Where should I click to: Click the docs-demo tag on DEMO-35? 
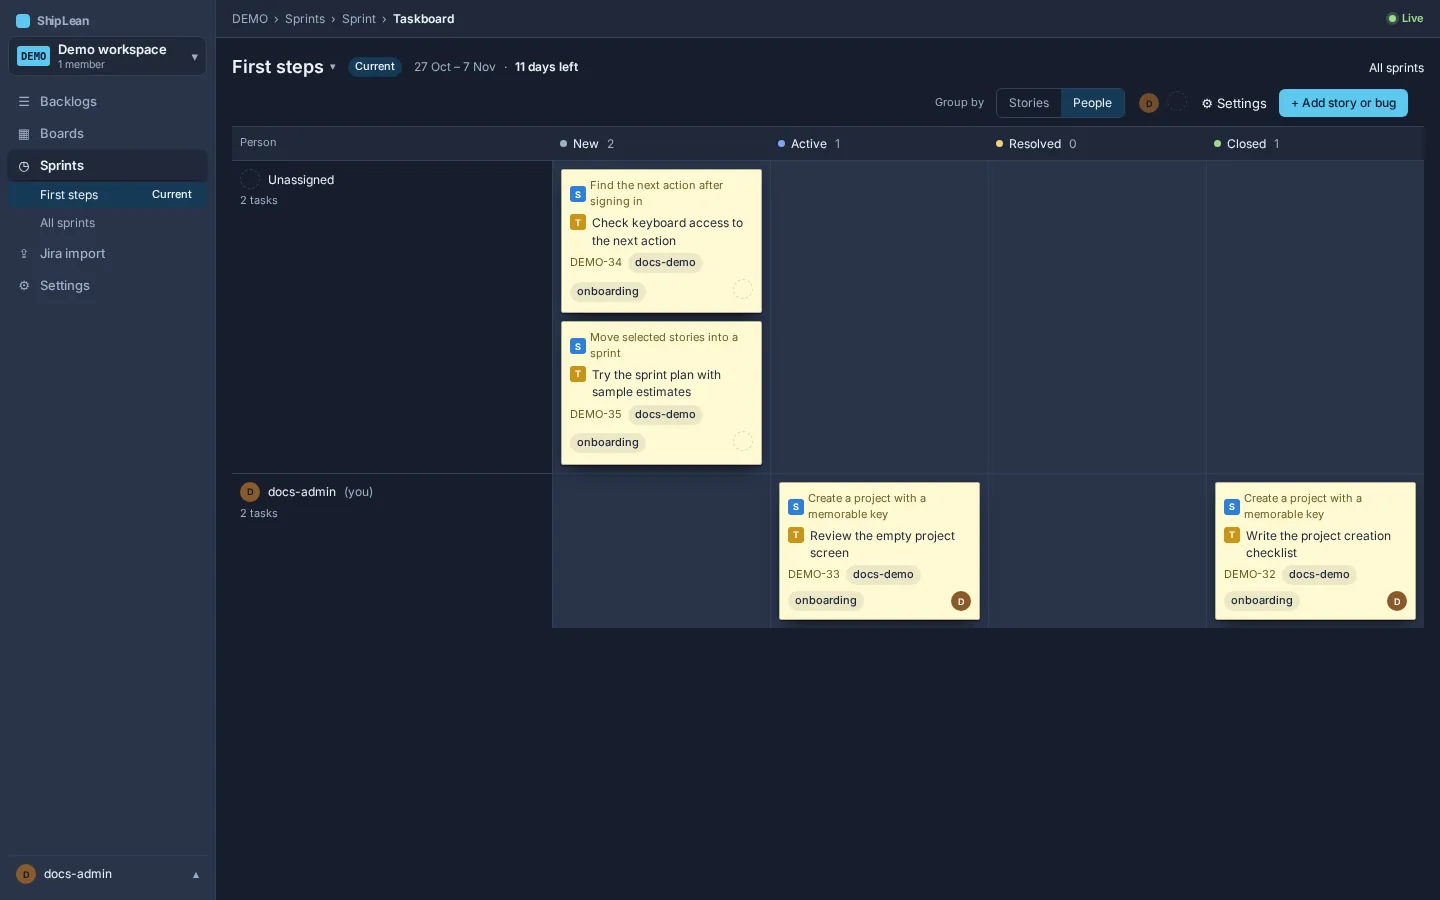coord(665,415)
